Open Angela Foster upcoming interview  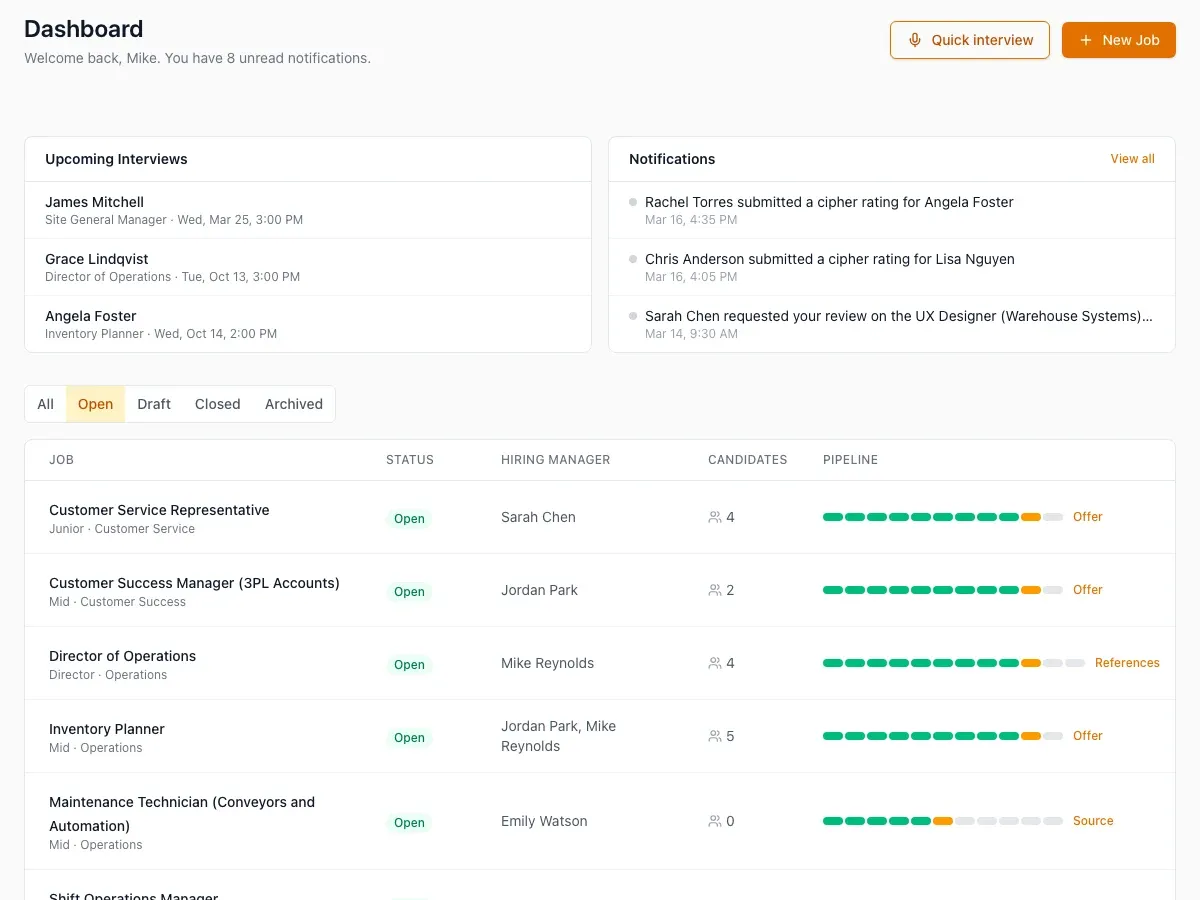click(308, 324)
